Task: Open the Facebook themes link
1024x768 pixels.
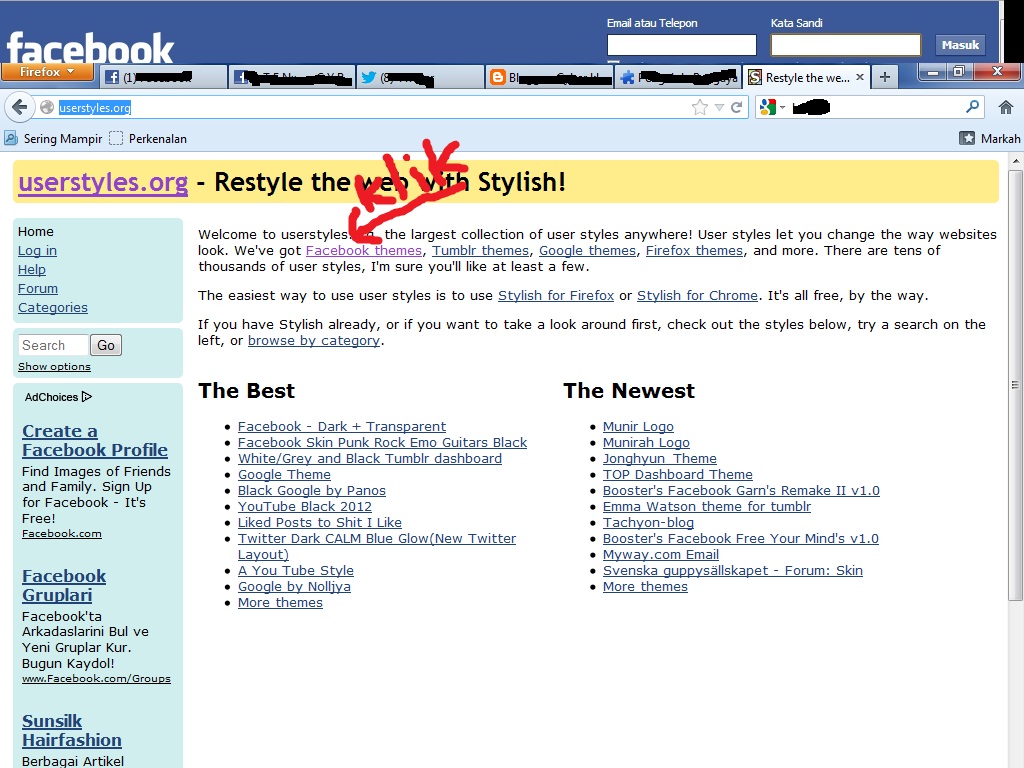Action: [x=364, y=250]
